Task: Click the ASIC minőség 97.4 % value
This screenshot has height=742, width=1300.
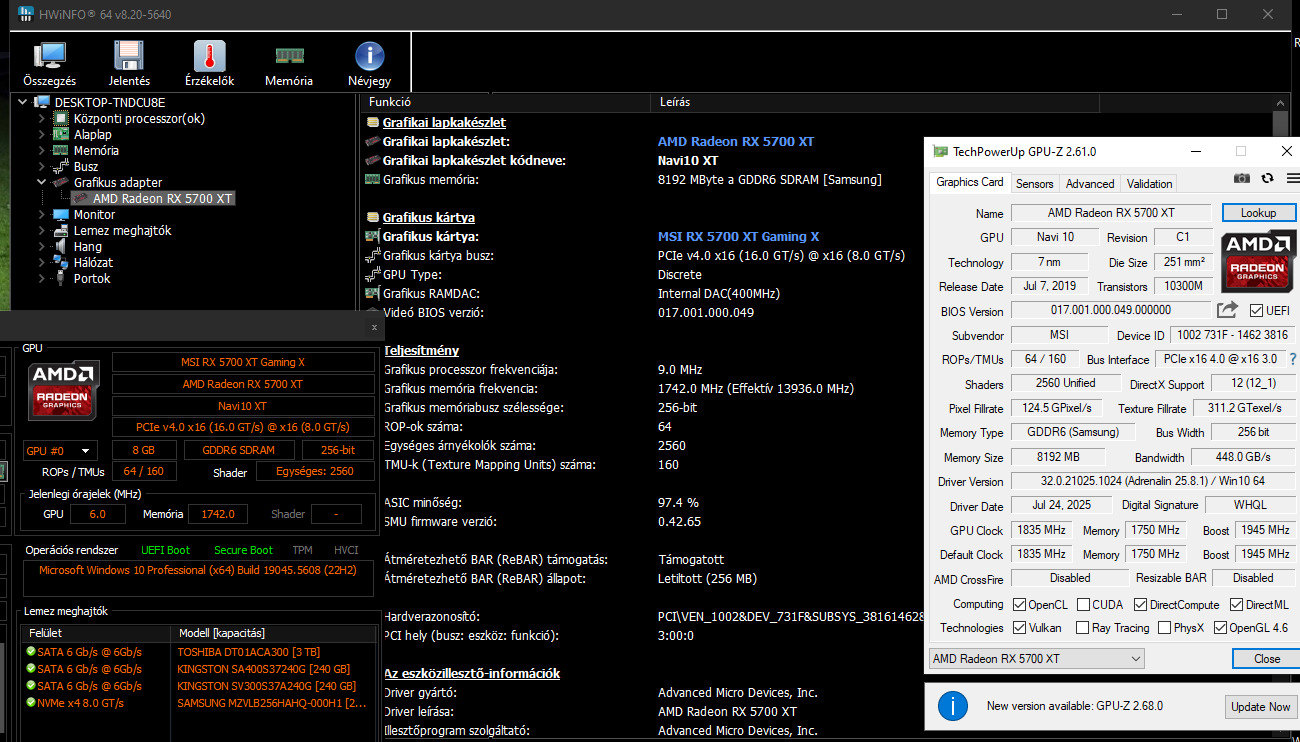Action: [x=678, y=502]
